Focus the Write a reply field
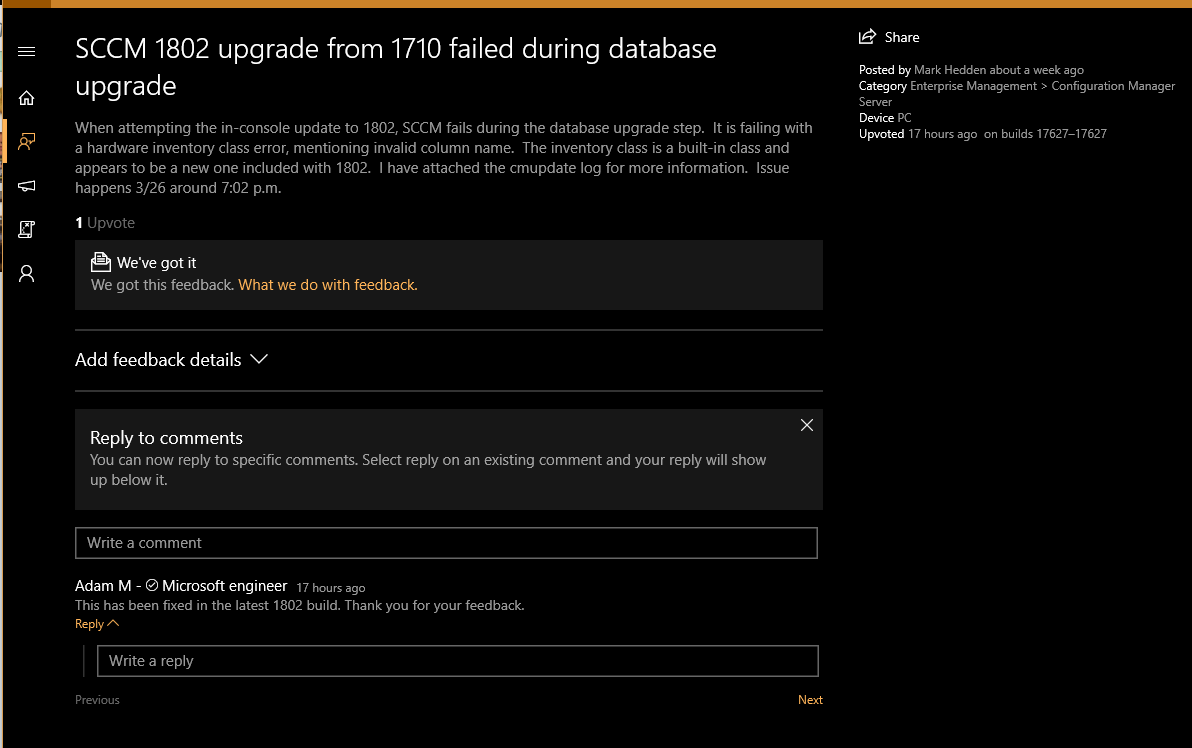This screenshot has width=1192, height=748. tap(458, 661)
